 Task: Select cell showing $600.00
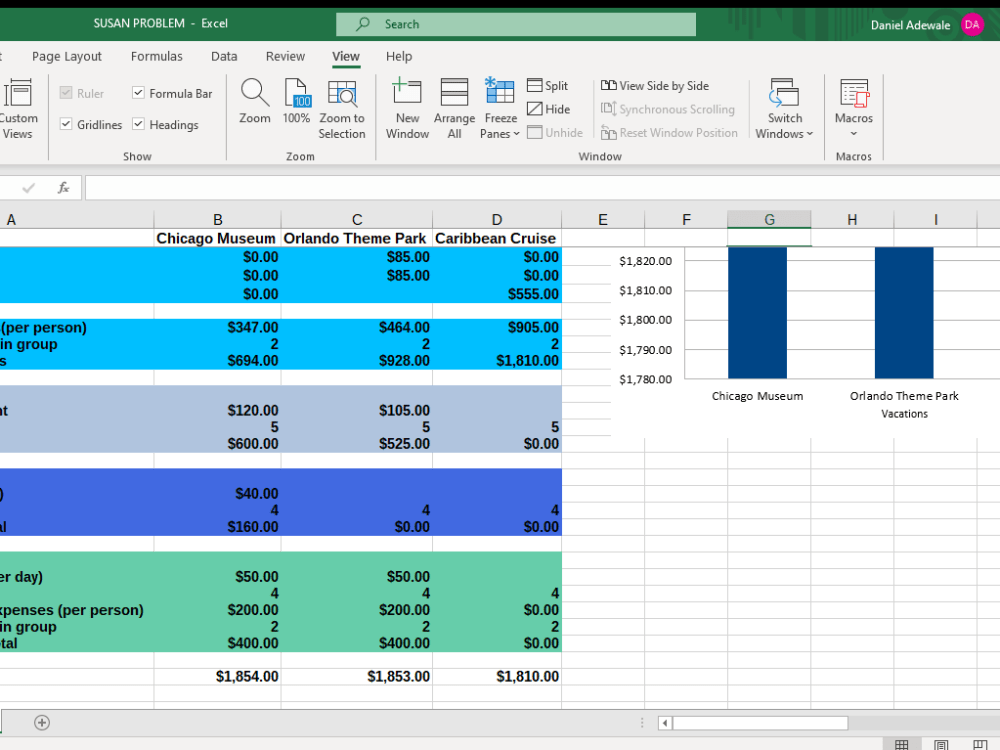click(217, 443)
